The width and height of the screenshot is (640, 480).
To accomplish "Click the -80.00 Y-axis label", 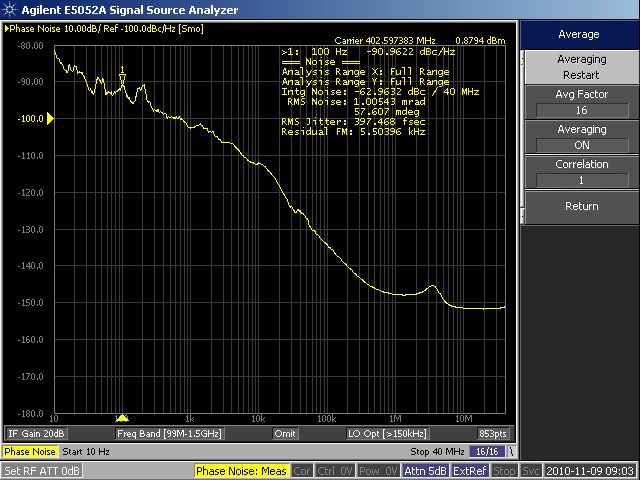I will pos(31,46).
